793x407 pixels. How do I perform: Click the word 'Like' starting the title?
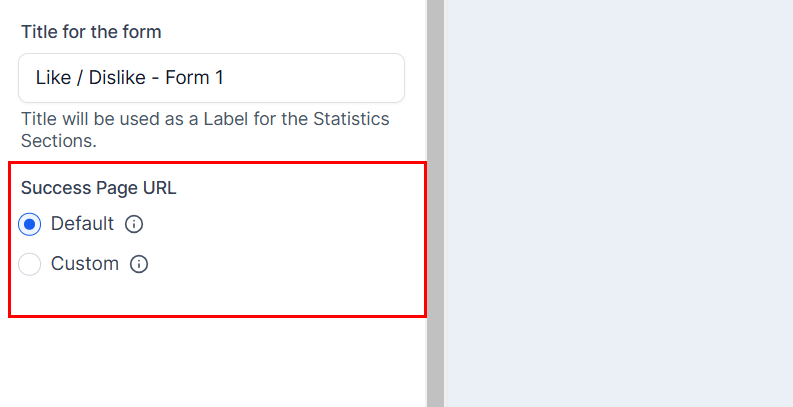52,78
